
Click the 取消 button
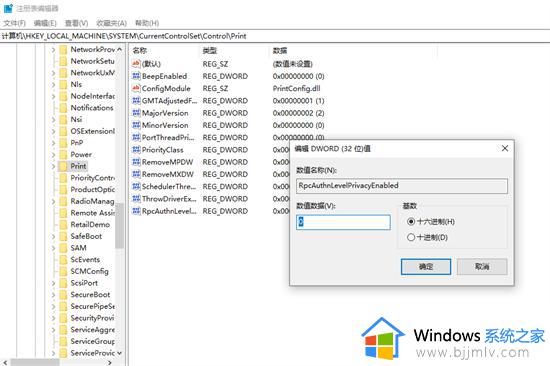pyautogui.click(x=482, y=267)
